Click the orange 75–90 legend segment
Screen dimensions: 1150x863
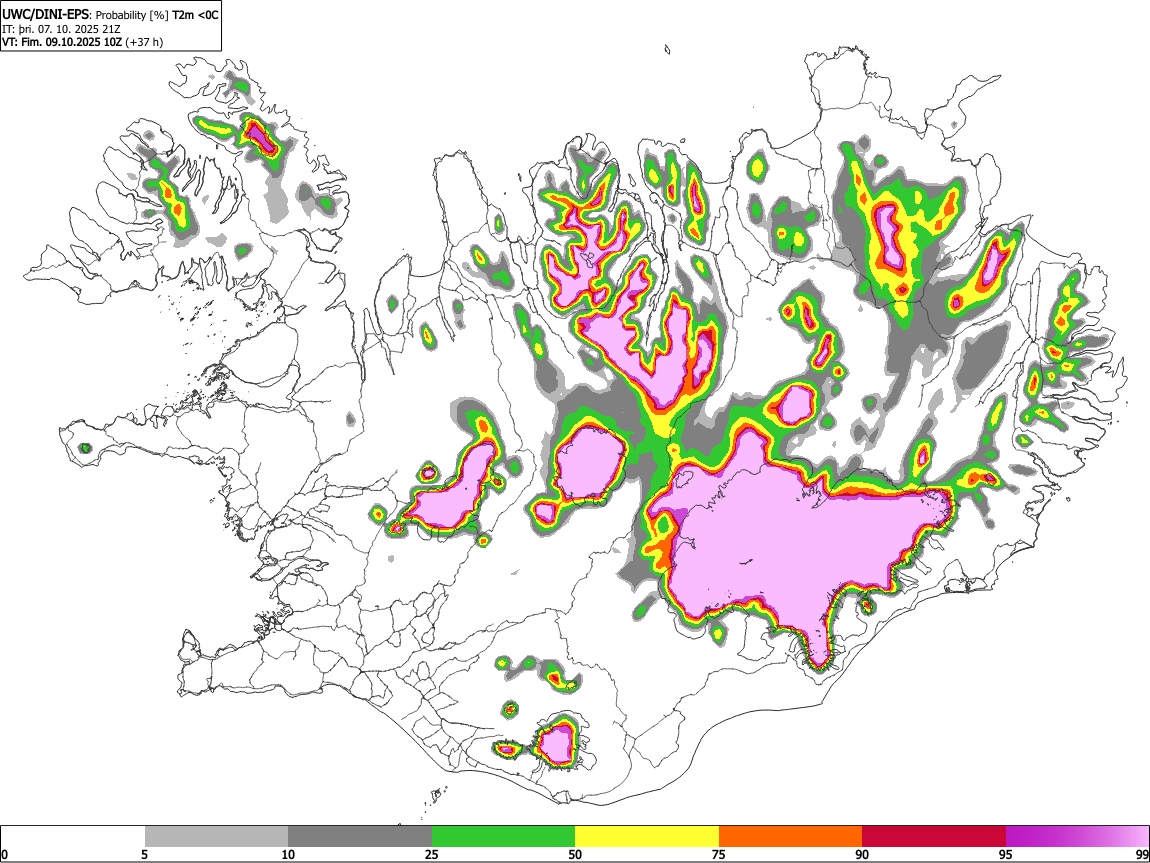[791, 837]
